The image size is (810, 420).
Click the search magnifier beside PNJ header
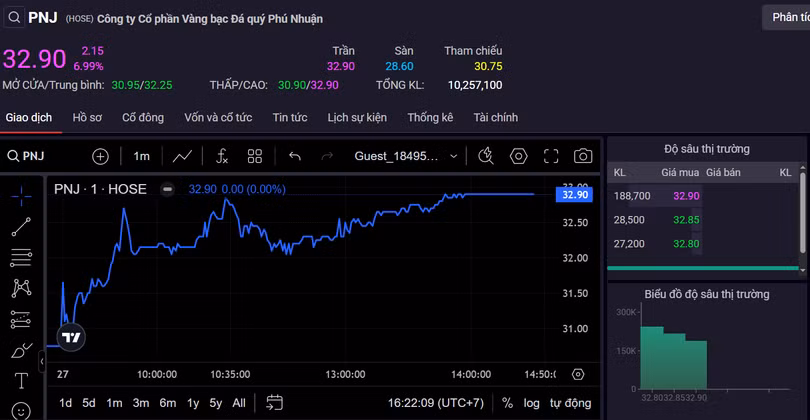(14, 18)
